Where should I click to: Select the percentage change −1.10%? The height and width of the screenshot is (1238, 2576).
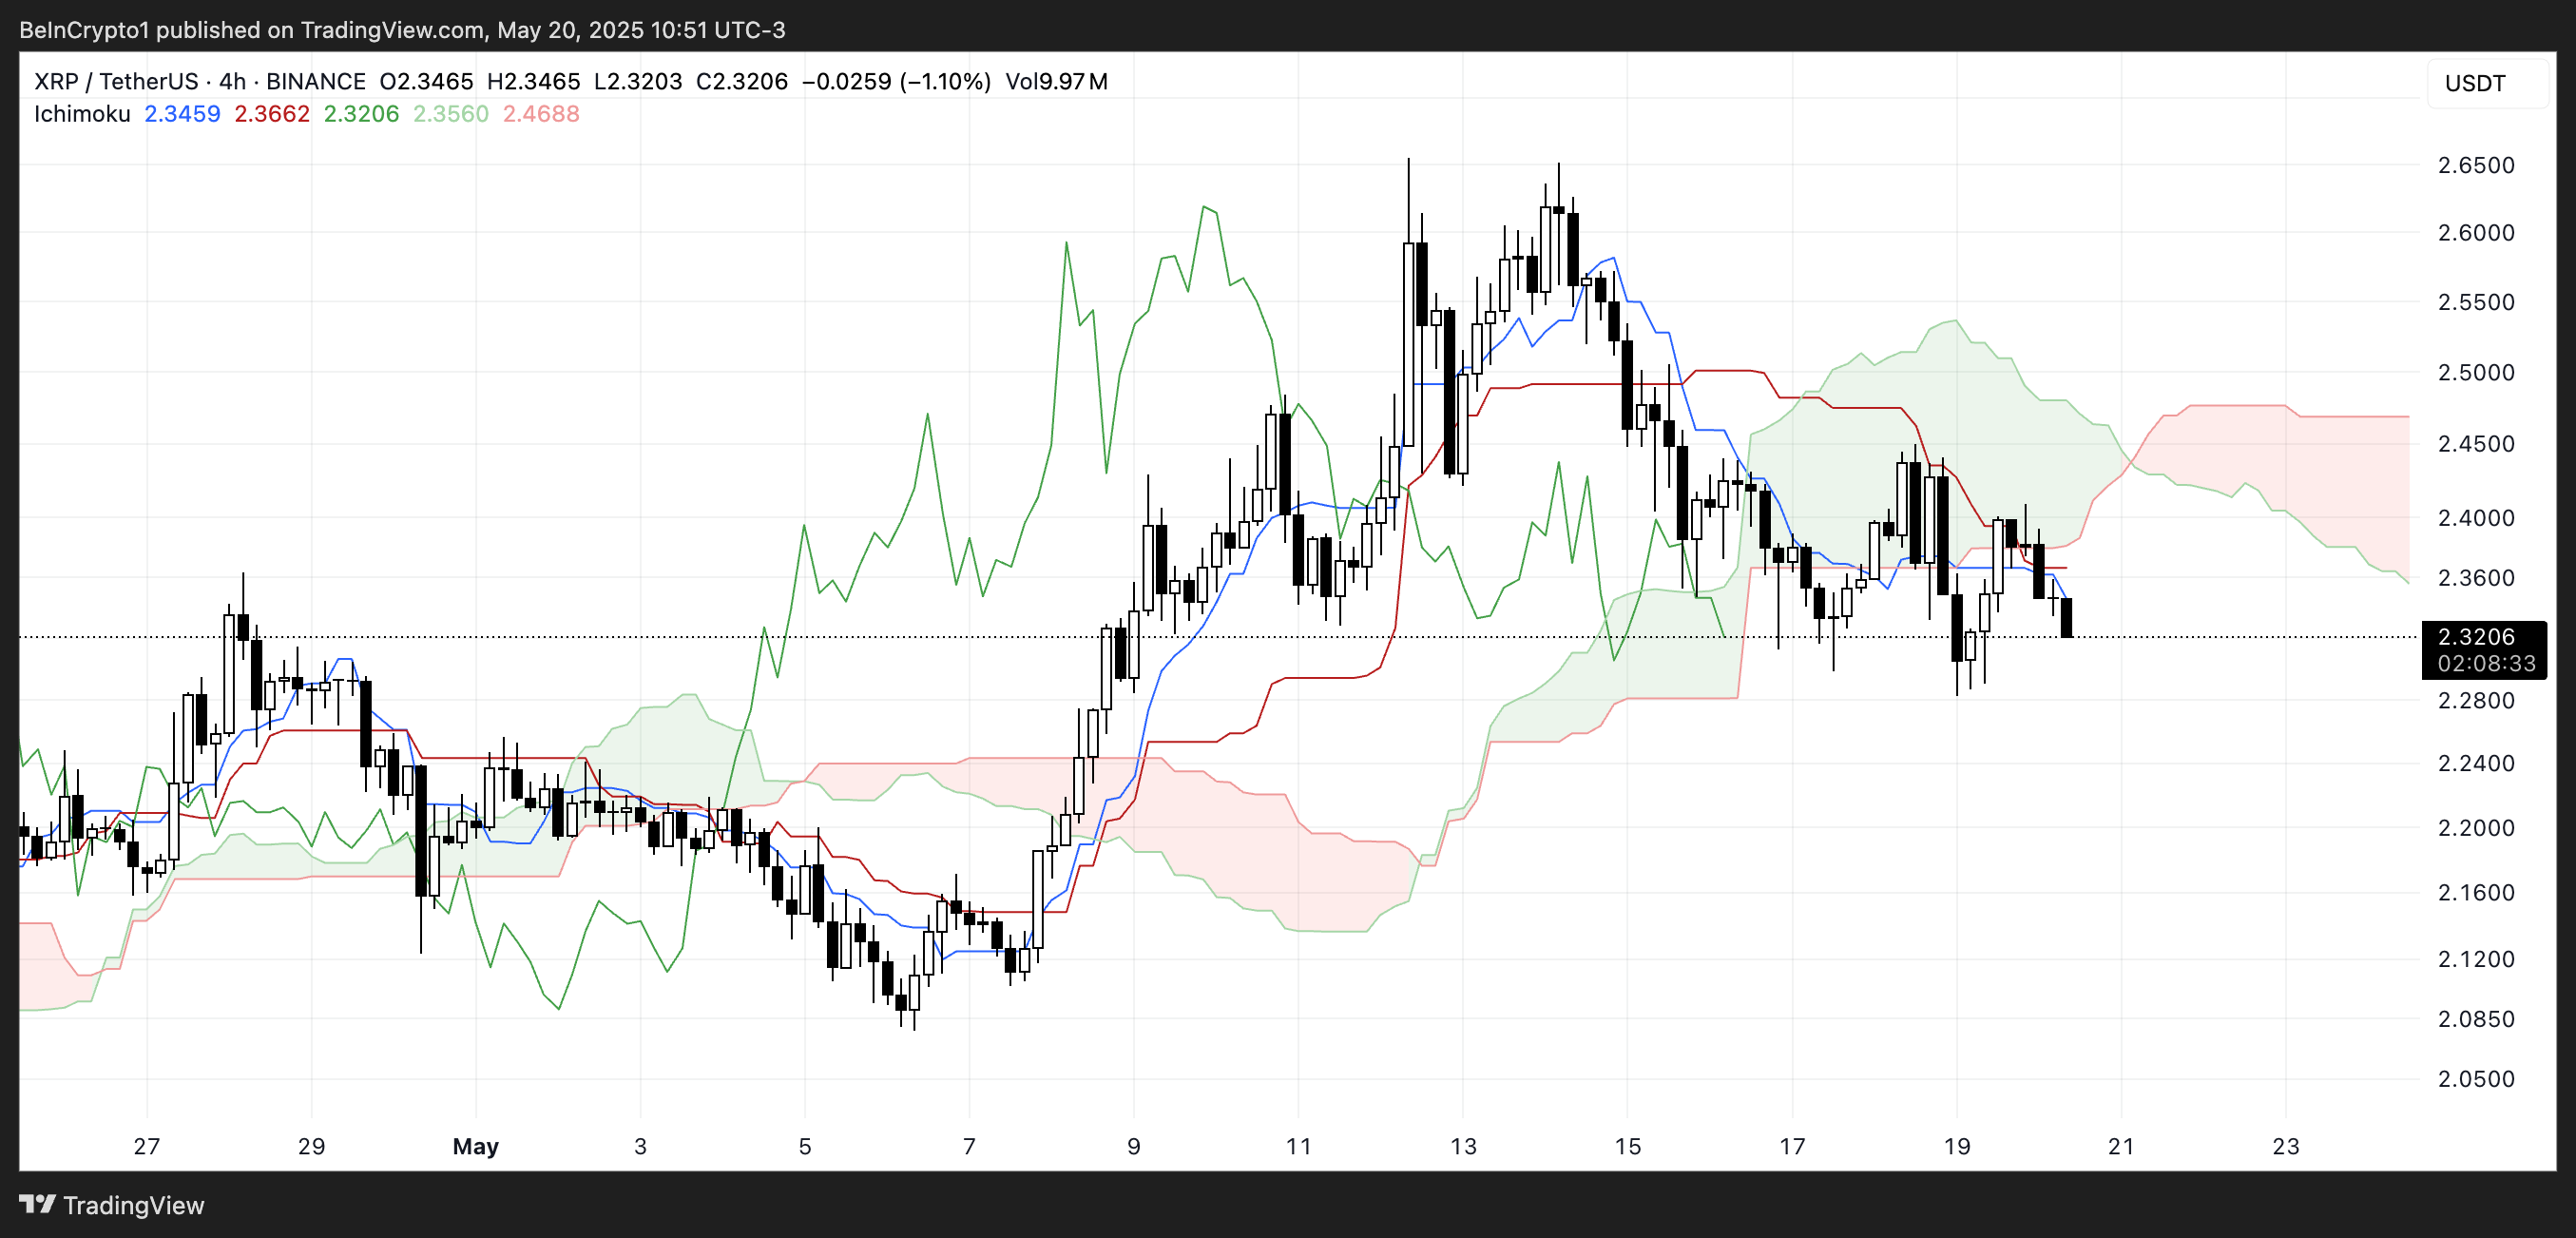944,82
